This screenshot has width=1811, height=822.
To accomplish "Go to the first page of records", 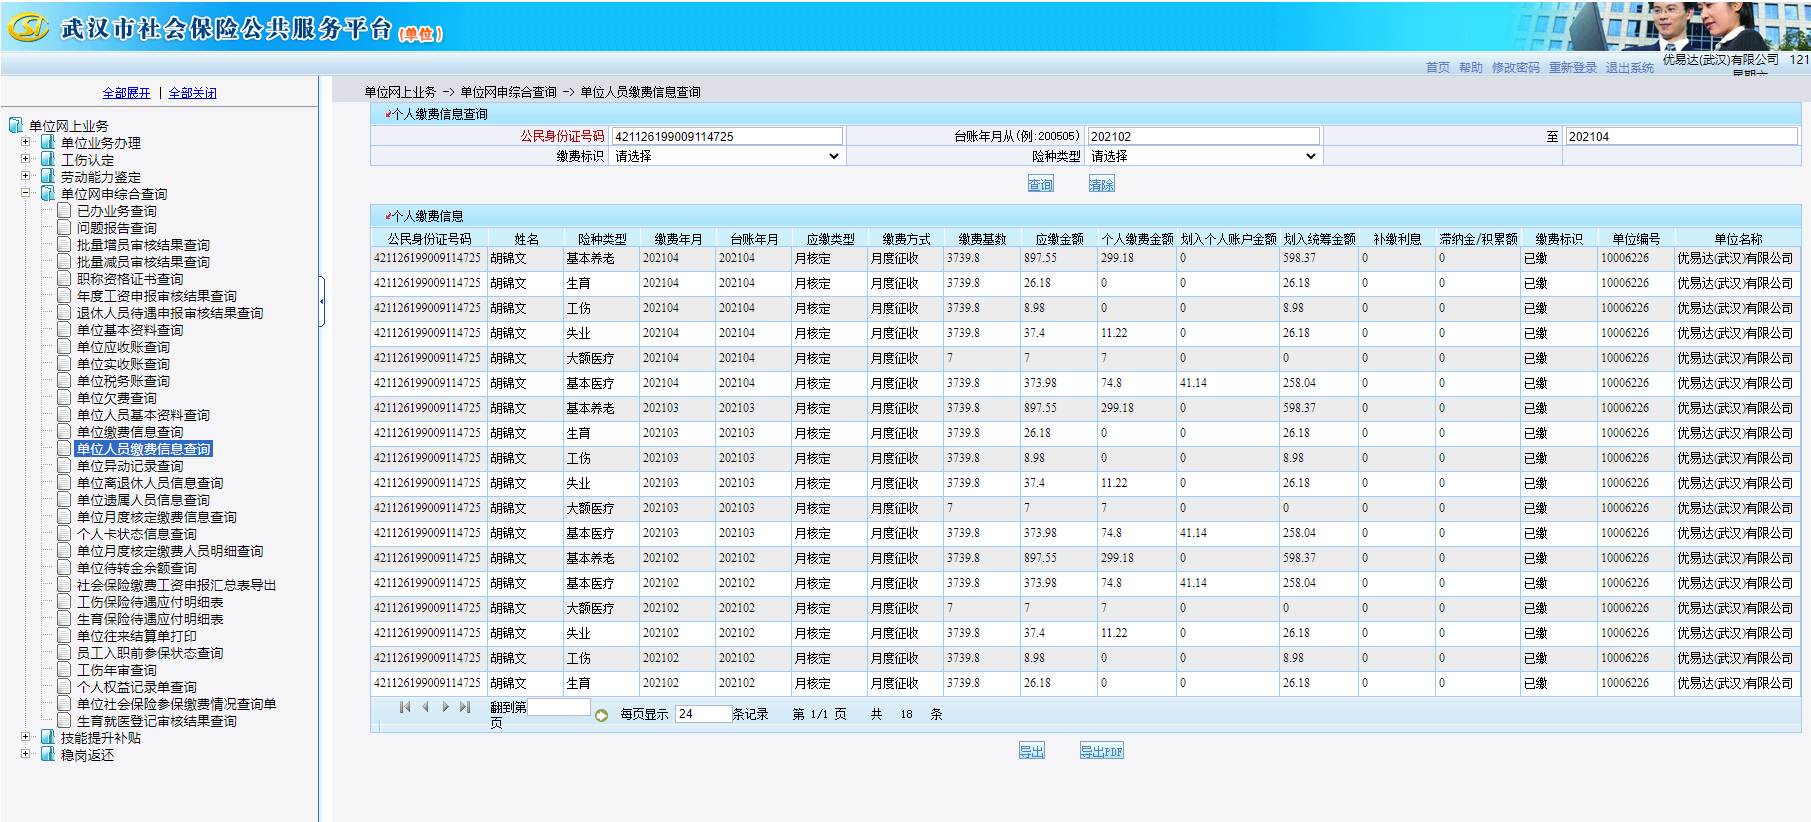I will [405, 707].
